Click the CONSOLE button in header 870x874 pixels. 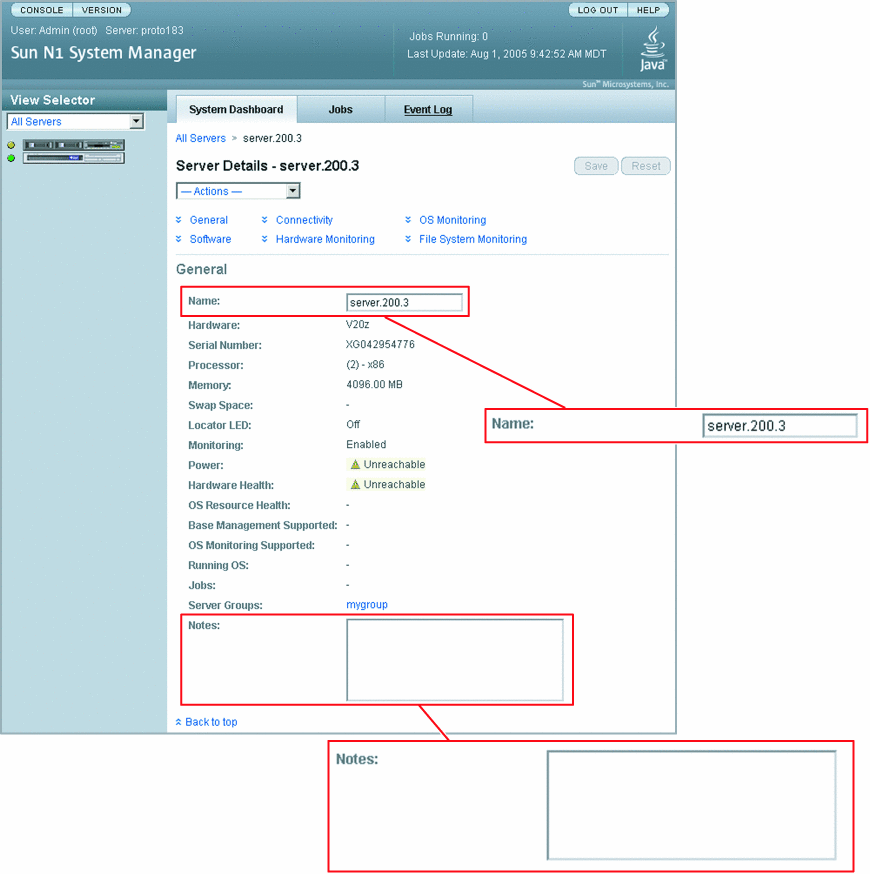[x=42, y=10]
